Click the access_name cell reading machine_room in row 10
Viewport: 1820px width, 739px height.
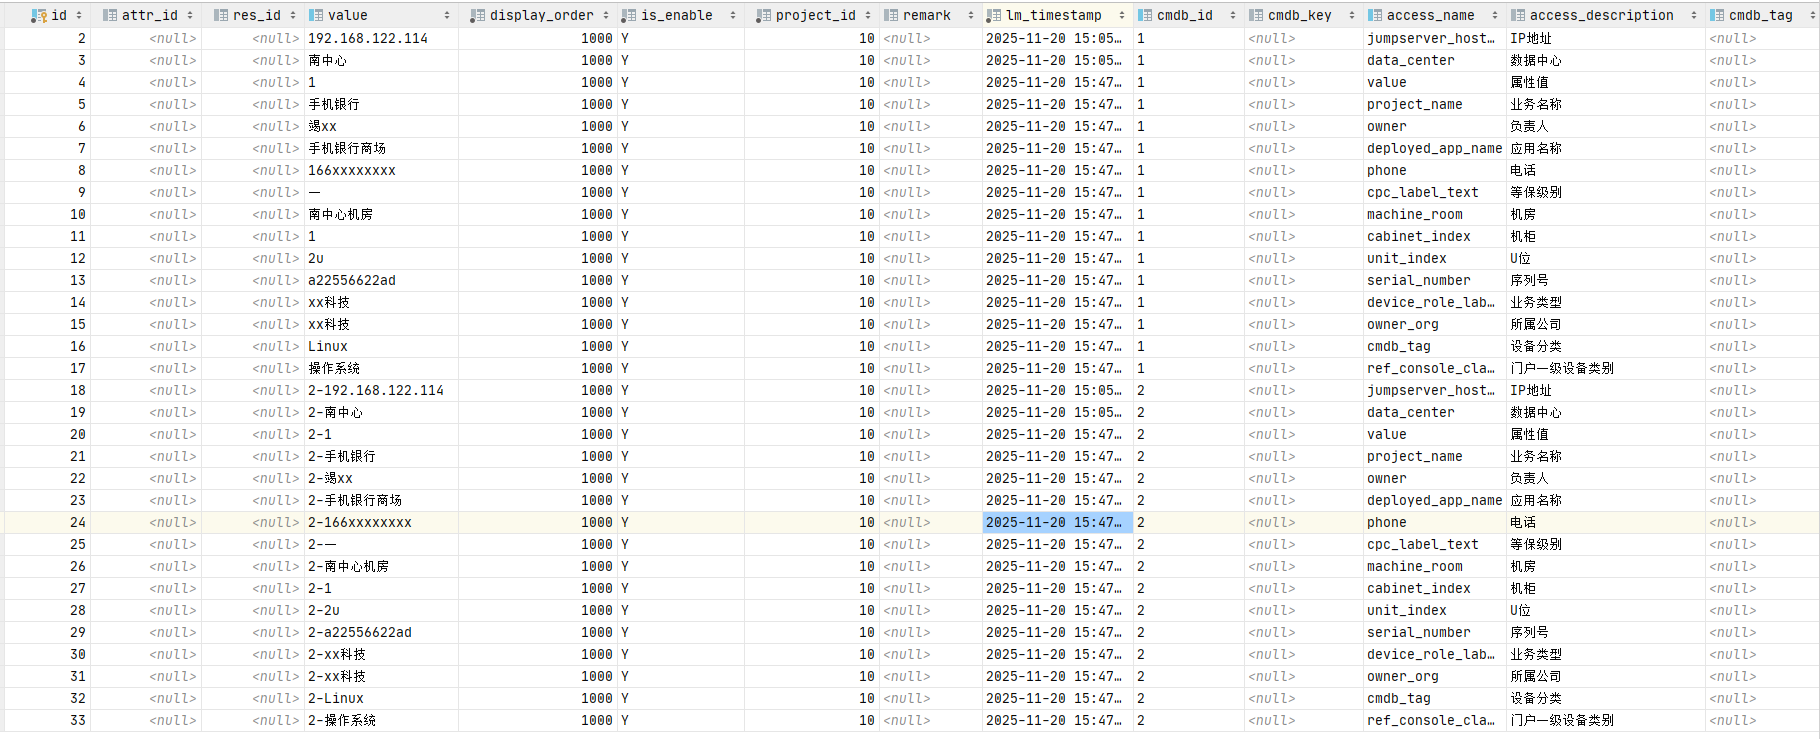1414,214
